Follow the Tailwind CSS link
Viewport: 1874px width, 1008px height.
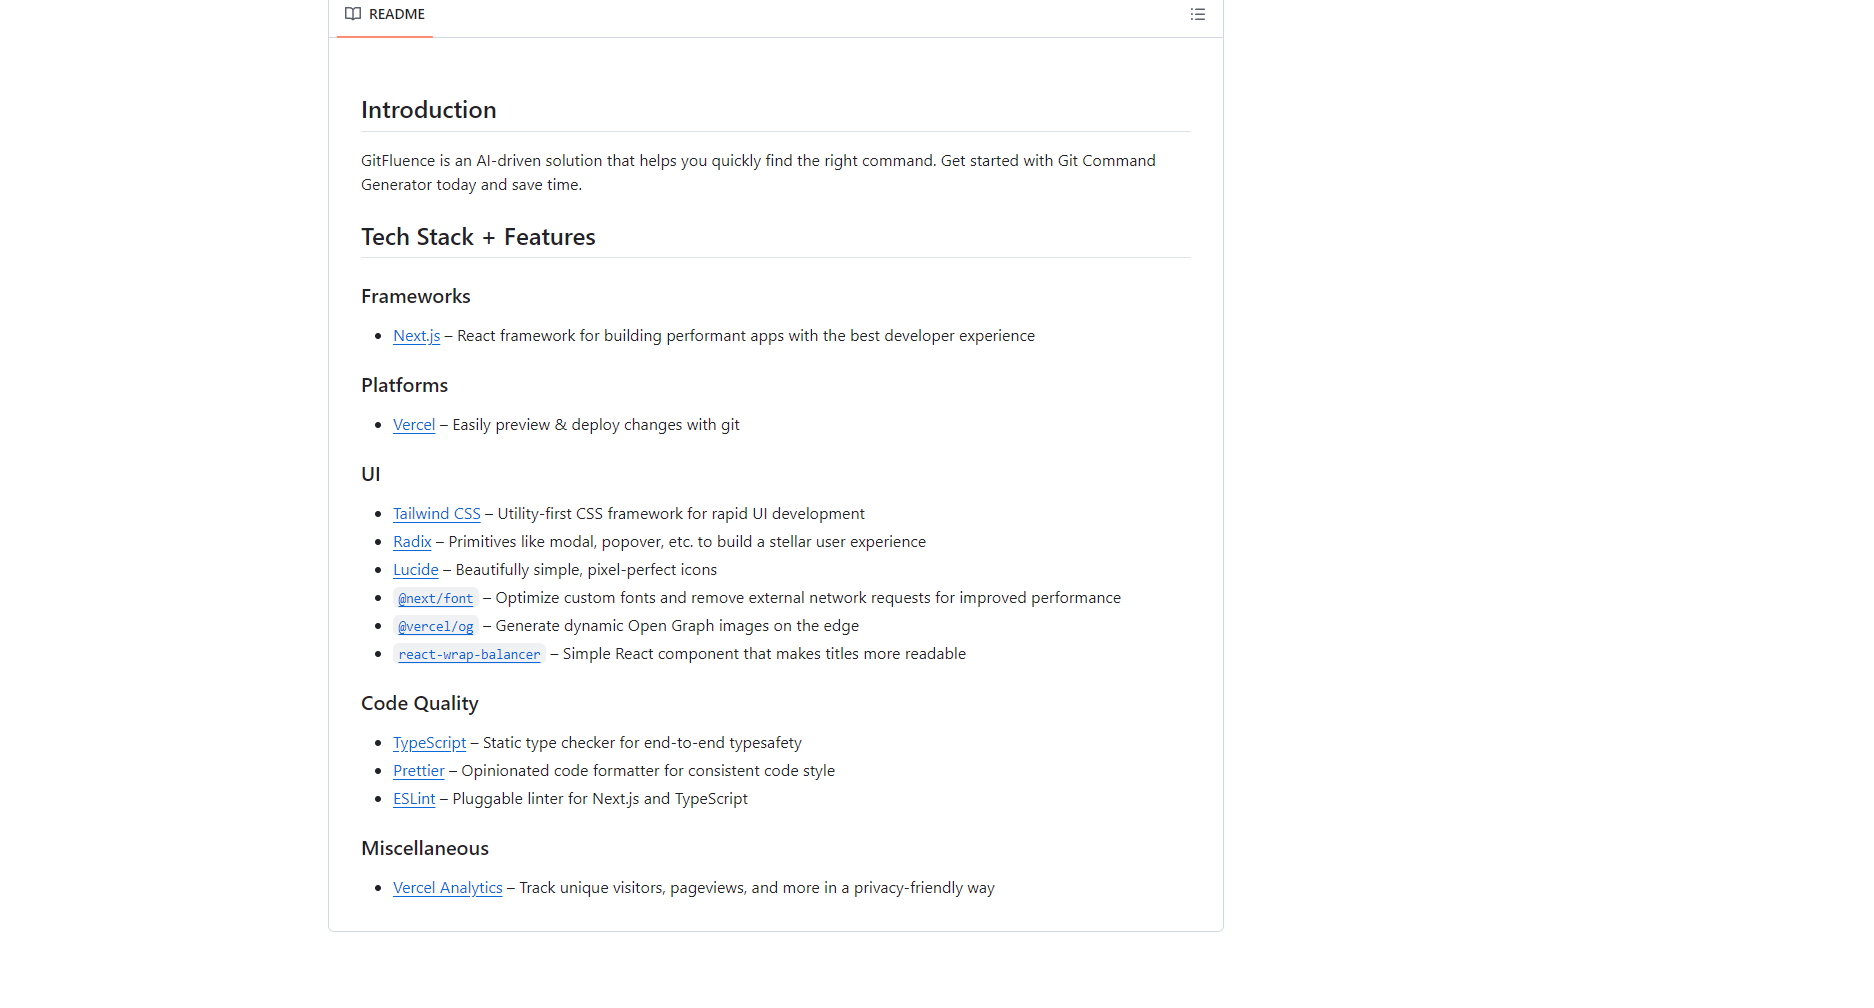click(436, 514)
